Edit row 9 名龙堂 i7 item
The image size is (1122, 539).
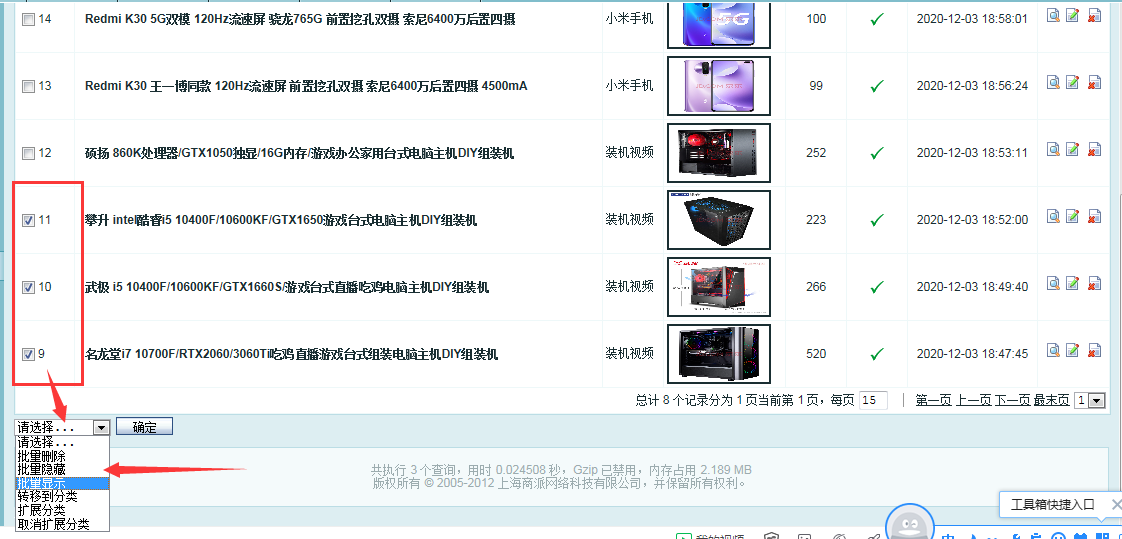tap(1072, 349)
